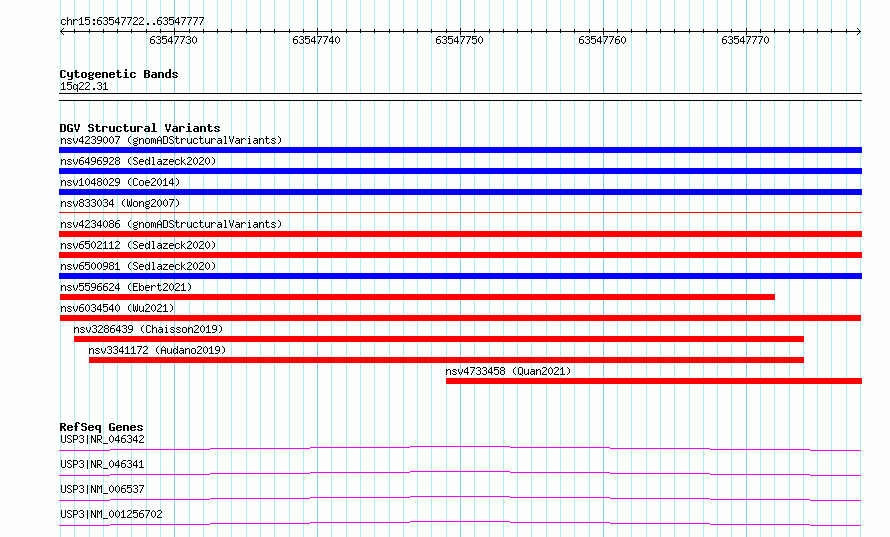
Task: Click the nsv3286439 (Chaisson2019) label
Action: (148, 329)
